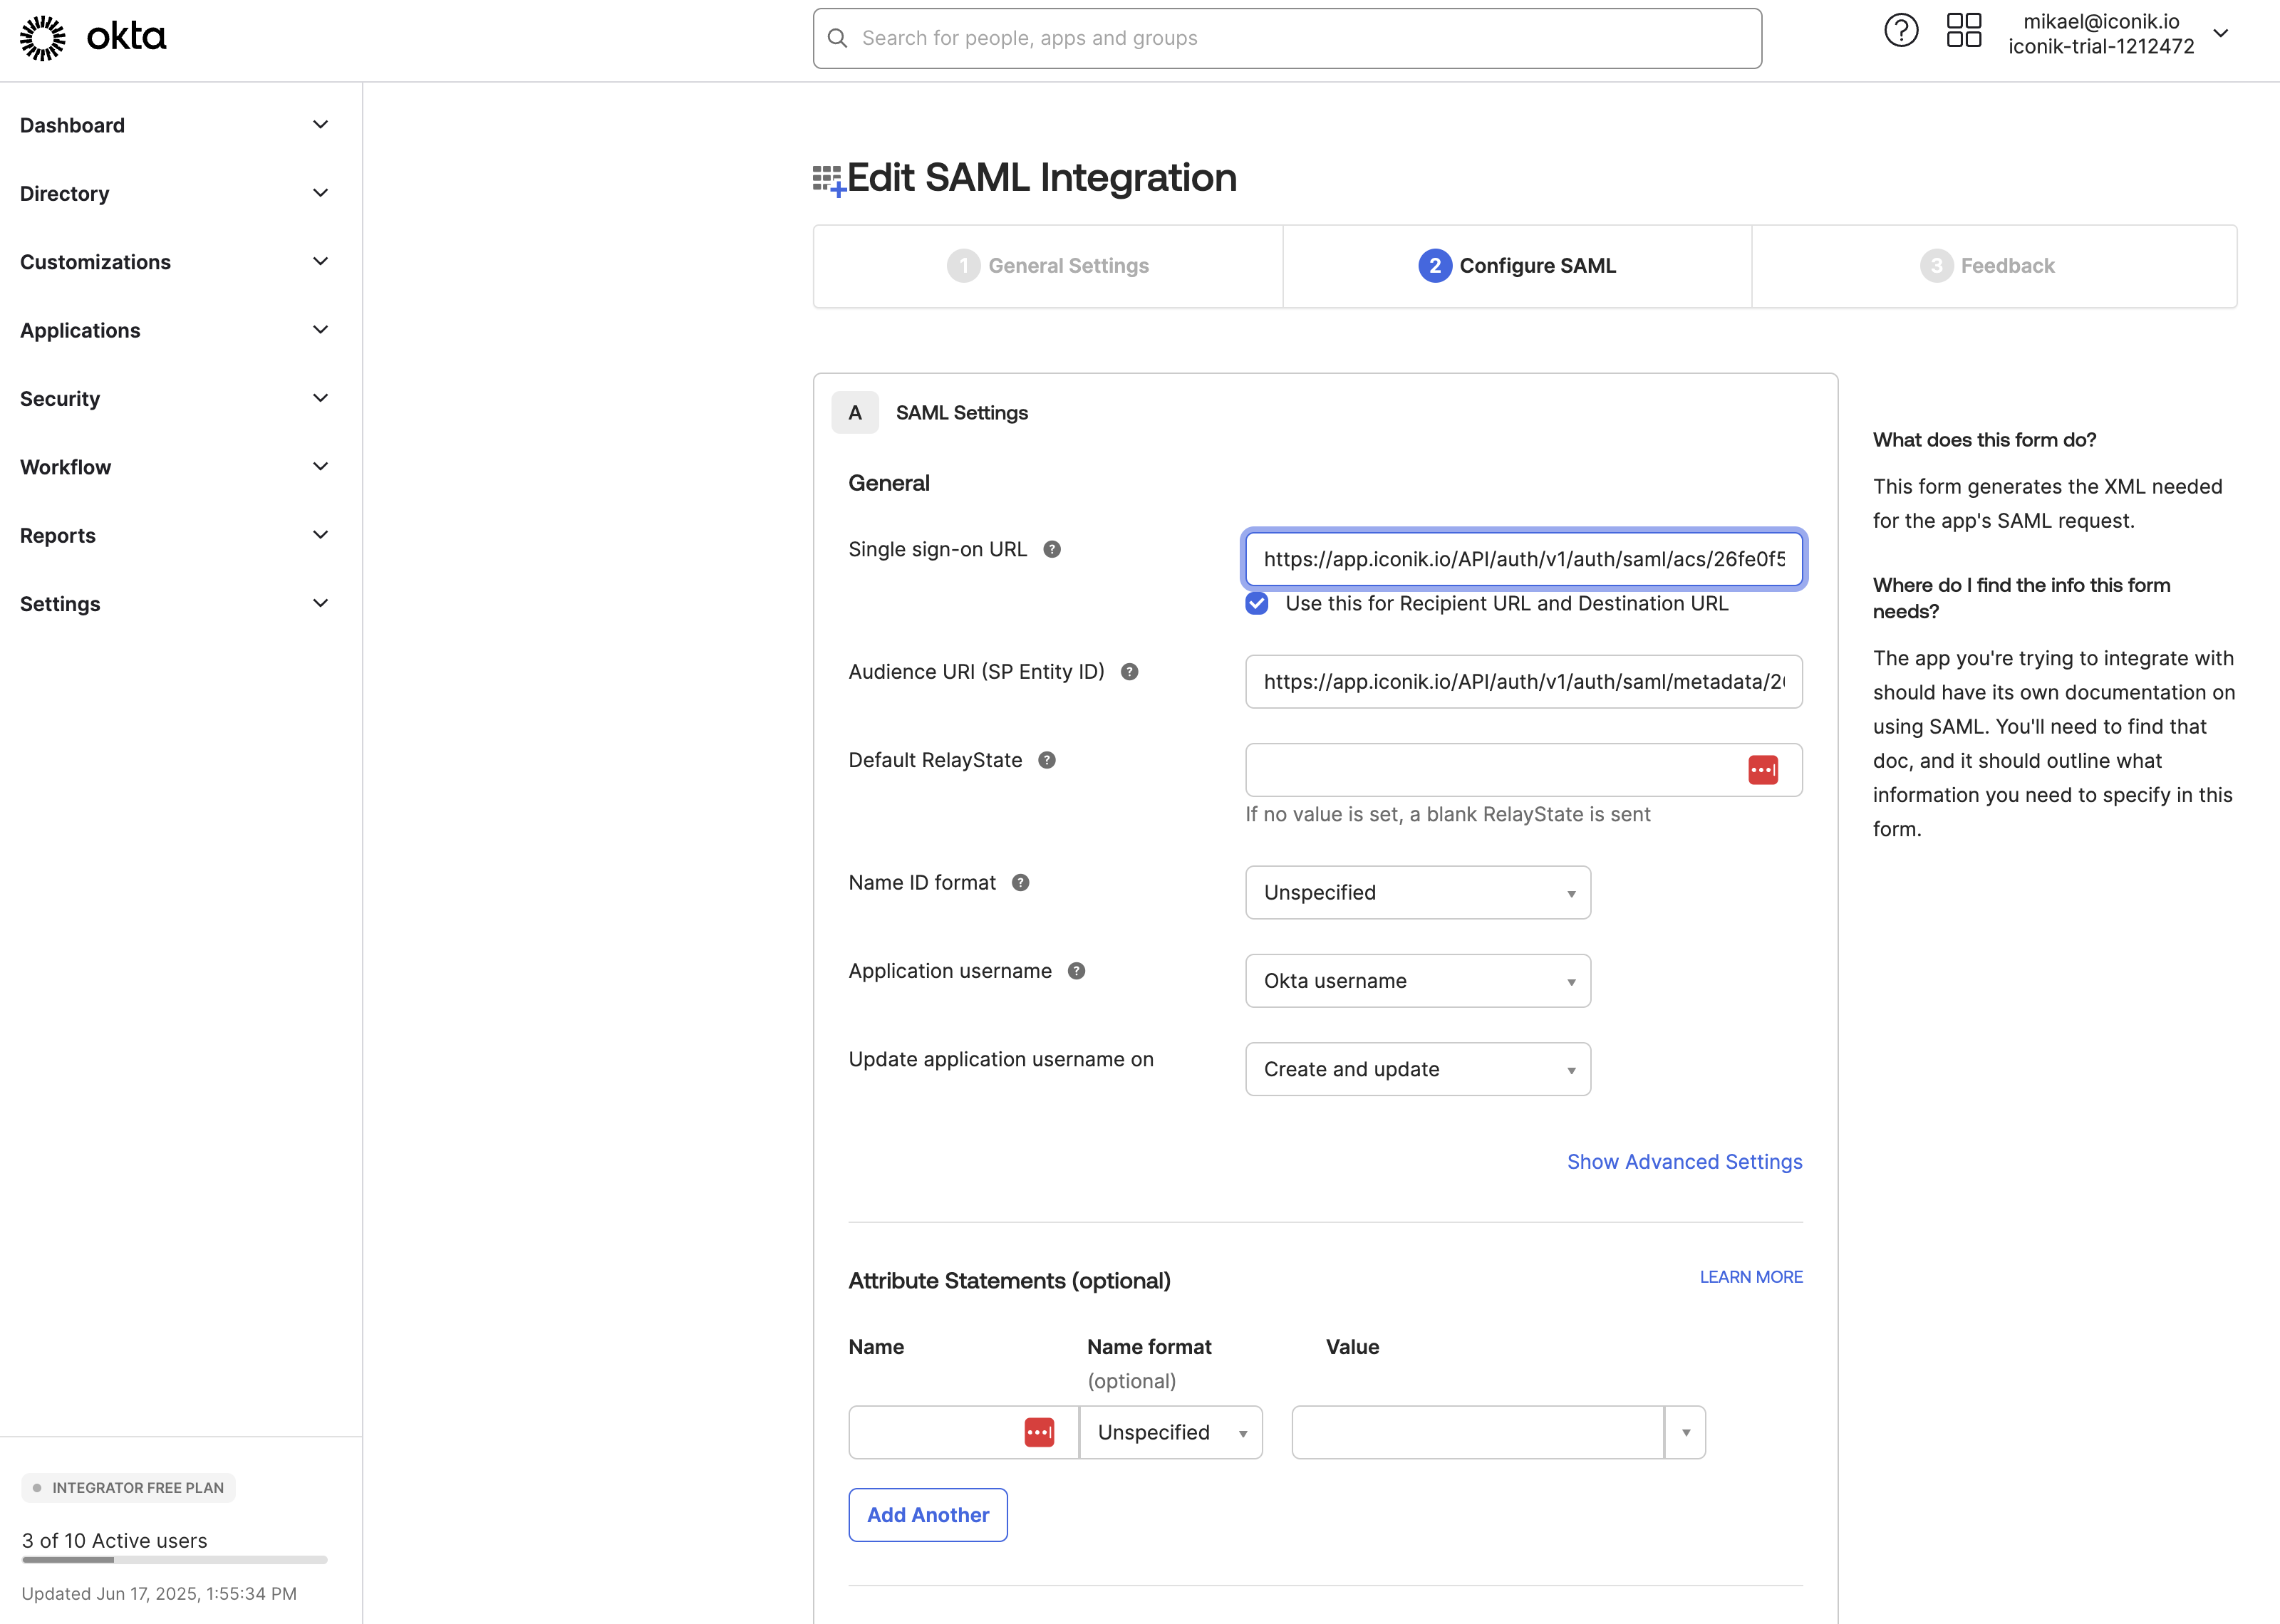Click the help icon beside Name ID format
2280x1624 pixels.
1020,883
